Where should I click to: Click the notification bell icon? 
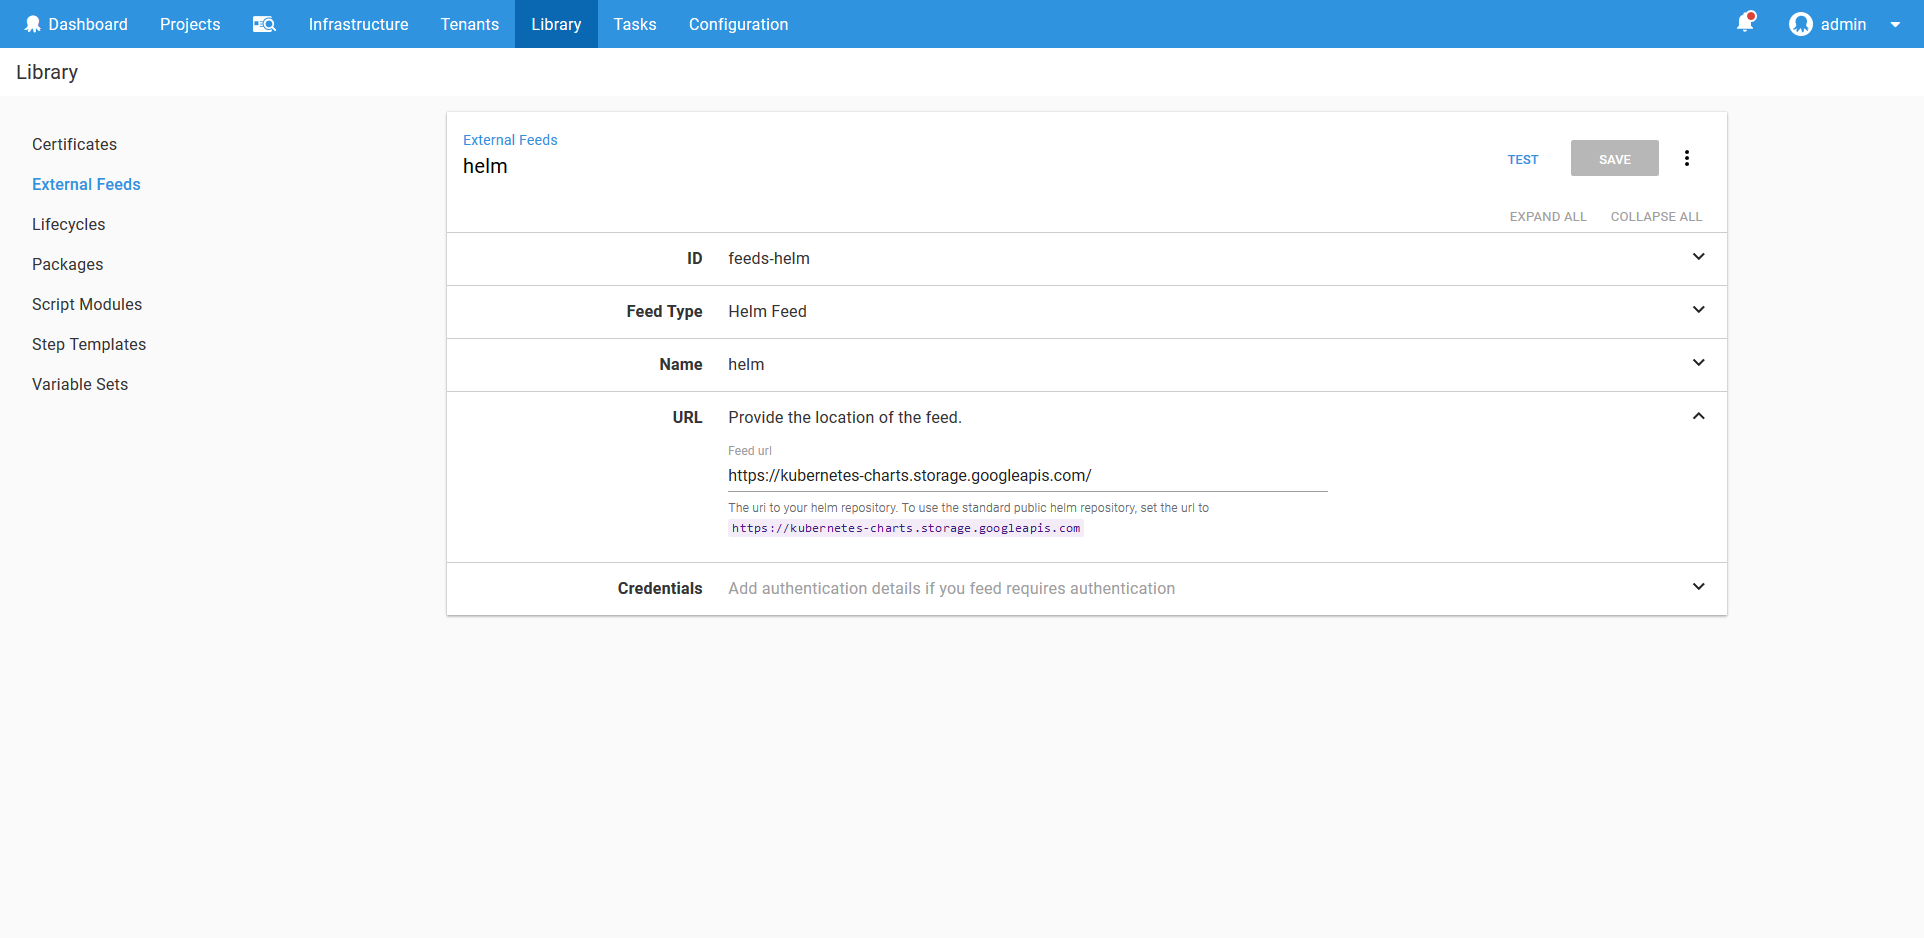coord(1745,23)
